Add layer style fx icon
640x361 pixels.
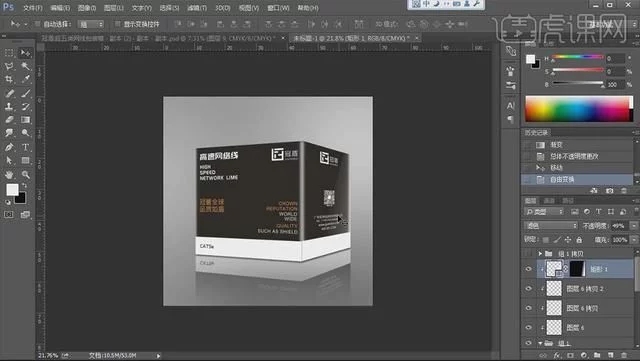click(557, 355)
